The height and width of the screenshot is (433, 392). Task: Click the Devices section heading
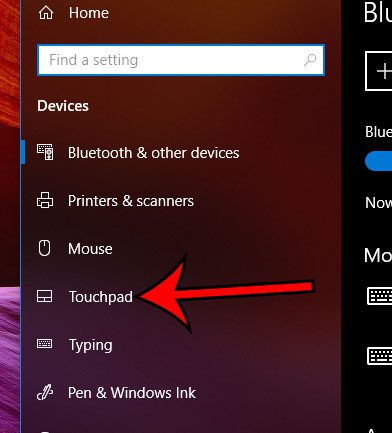tap(63, 106)
